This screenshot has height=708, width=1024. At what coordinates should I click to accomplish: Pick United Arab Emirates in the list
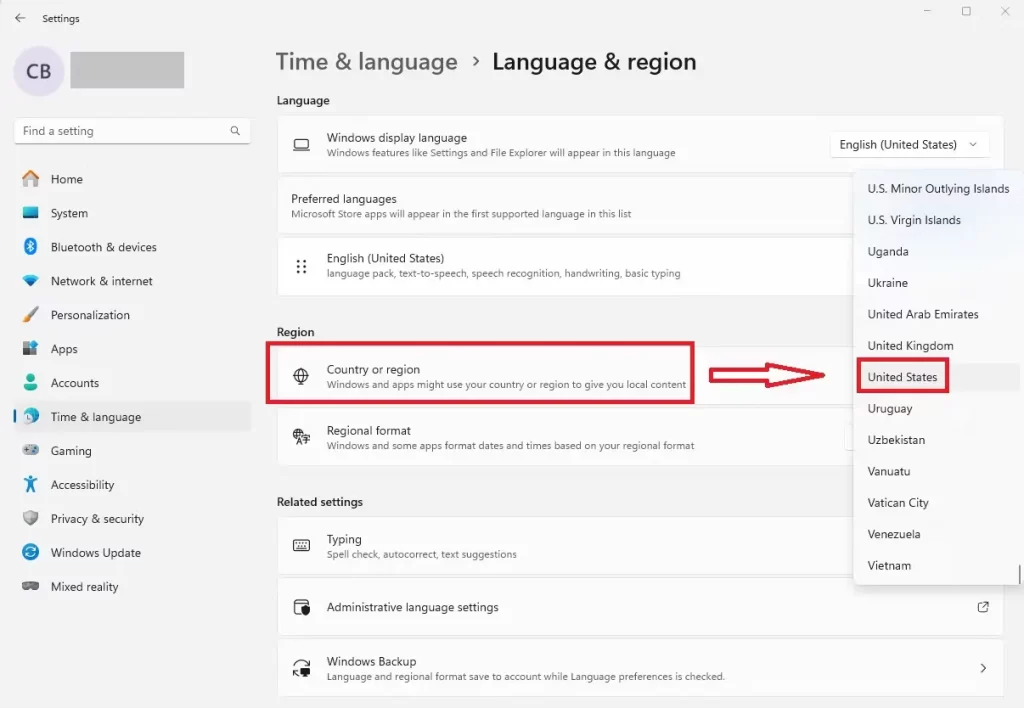(x=923, y=314)
